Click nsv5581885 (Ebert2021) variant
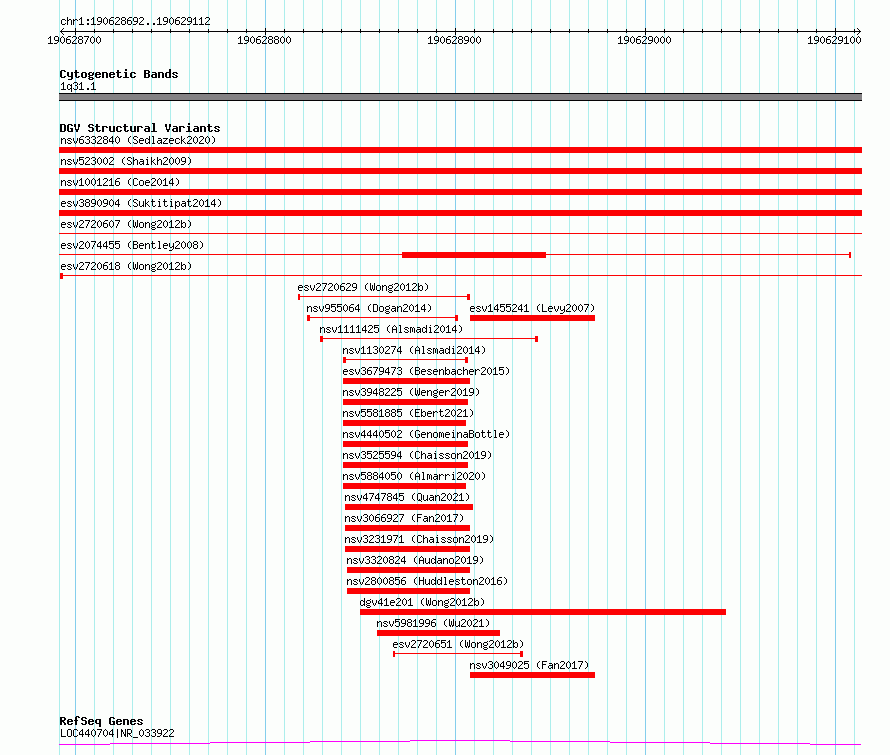 [x=408, y=413]
